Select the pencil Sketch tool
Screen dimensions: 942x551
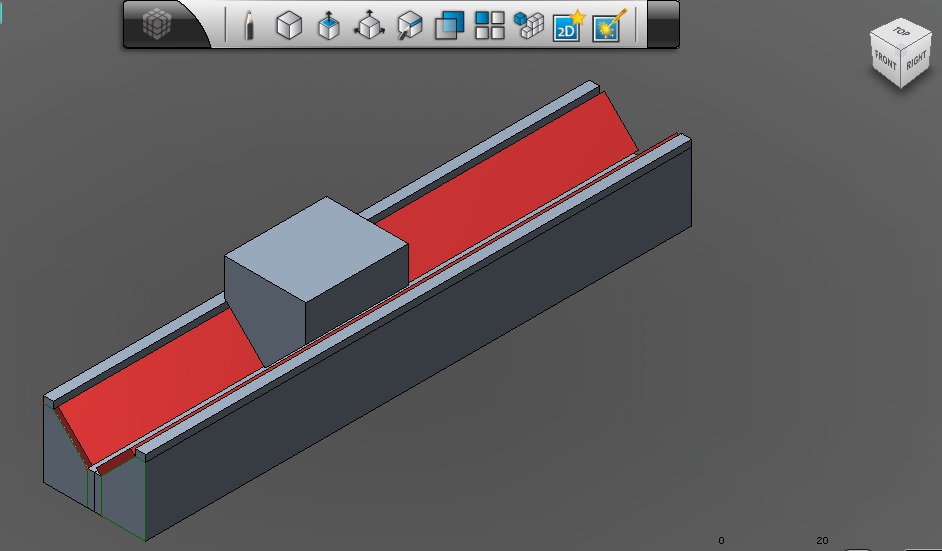(x=249, y=25)
